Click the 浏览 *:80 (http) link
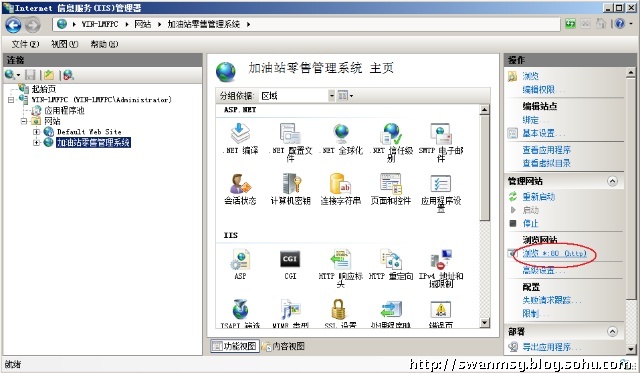 coord(555,253)
